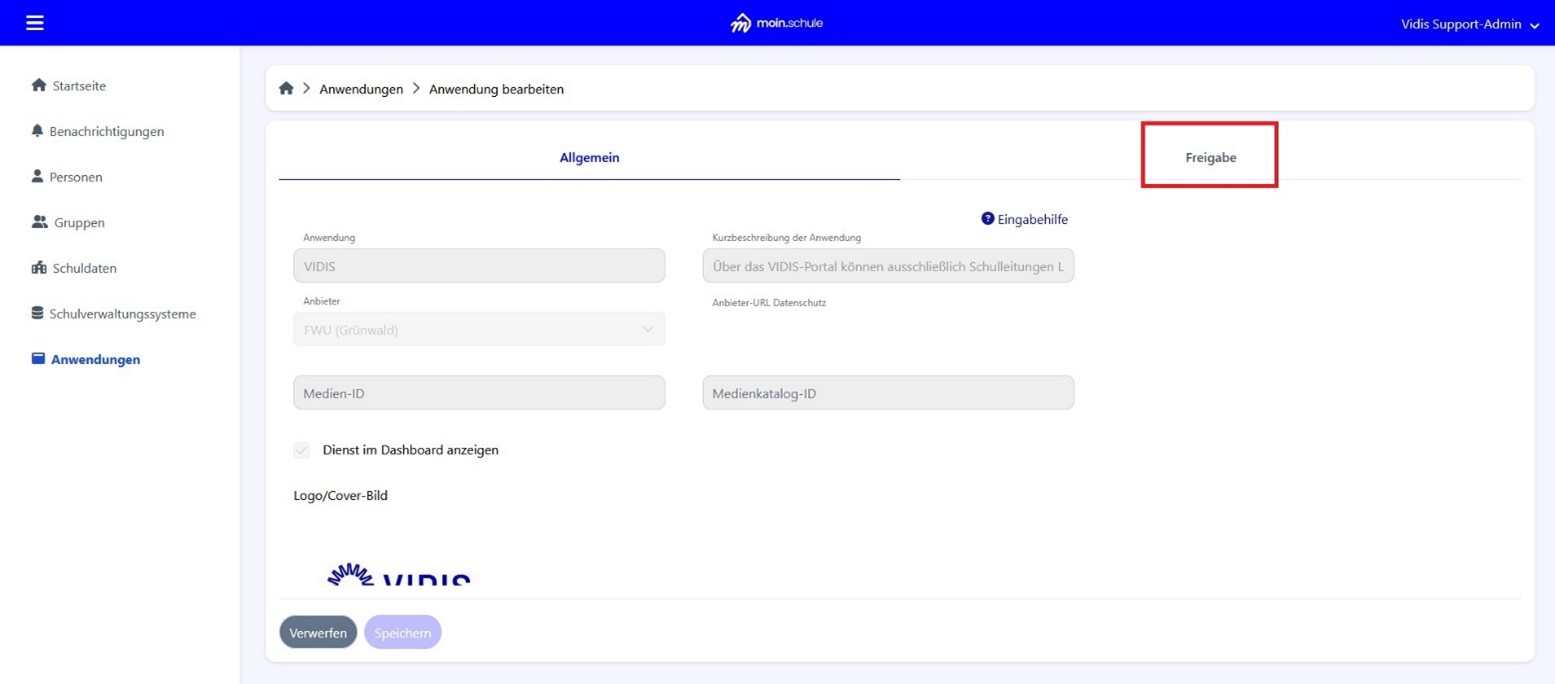Click the Medienkatalog-ID input field
The height and width of the screenshot is (684, 1555).
coord(888,393)
